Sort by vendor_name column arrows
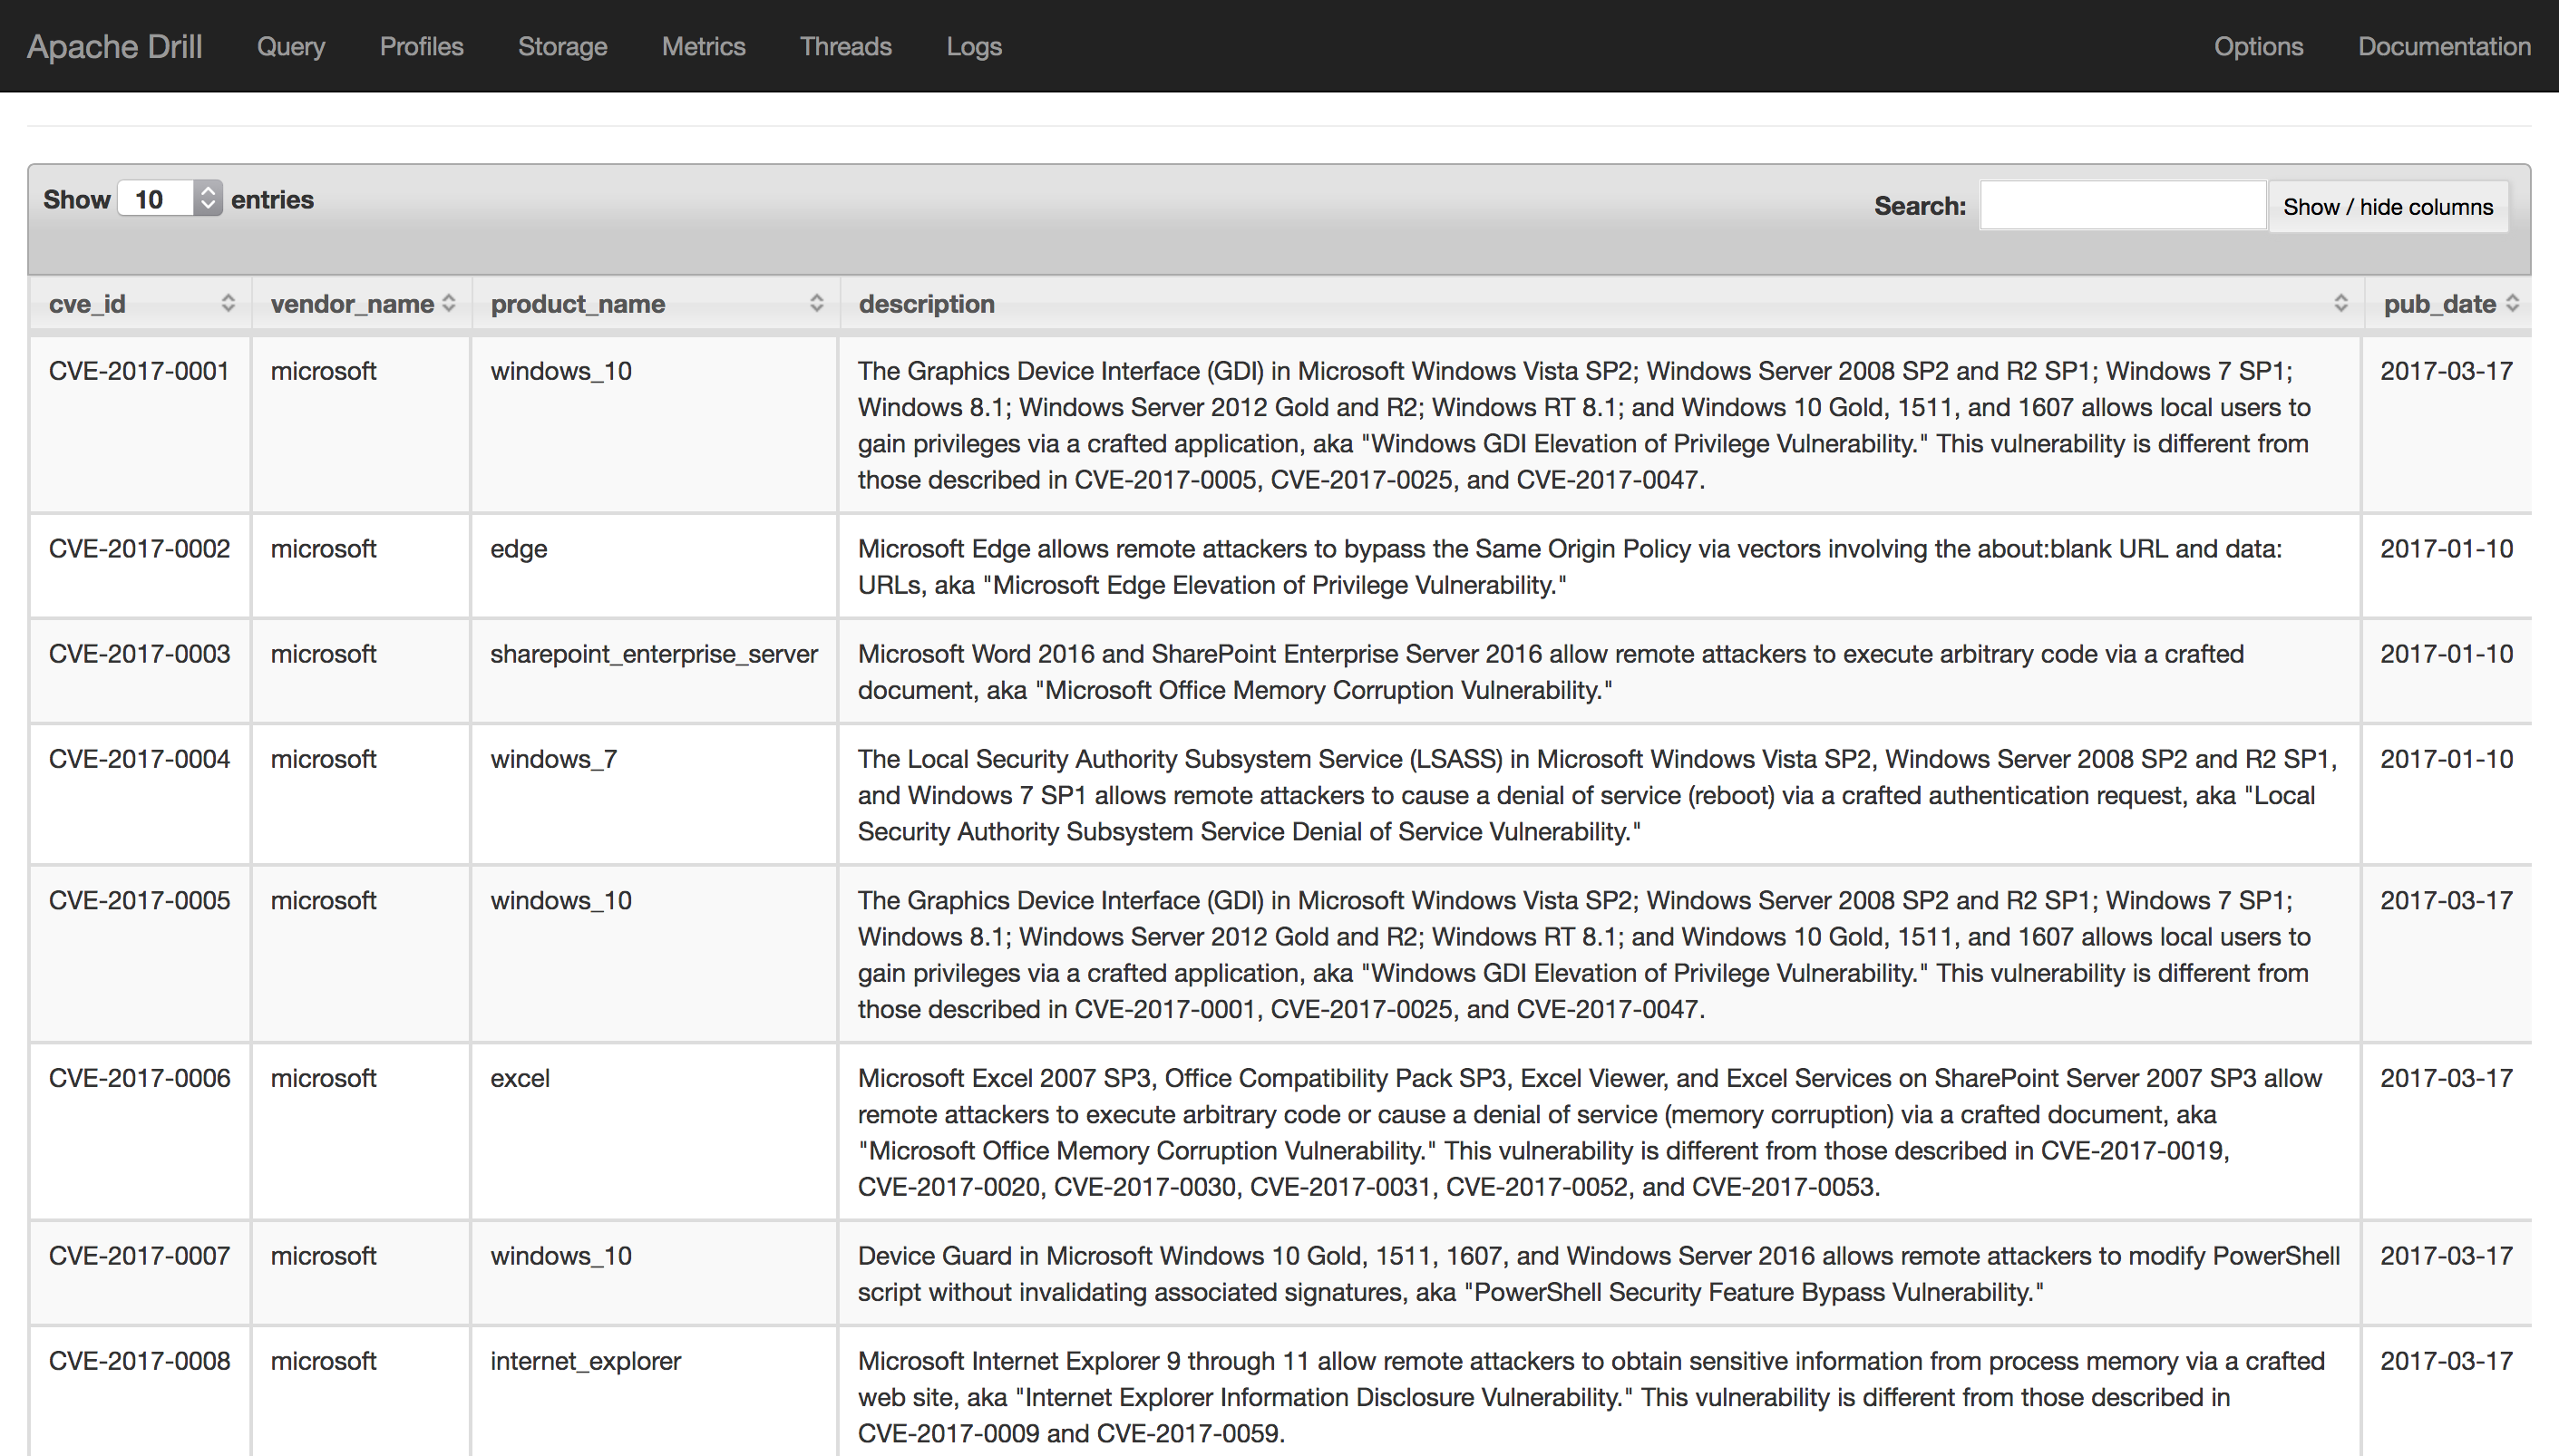 [x=449, y=304]
